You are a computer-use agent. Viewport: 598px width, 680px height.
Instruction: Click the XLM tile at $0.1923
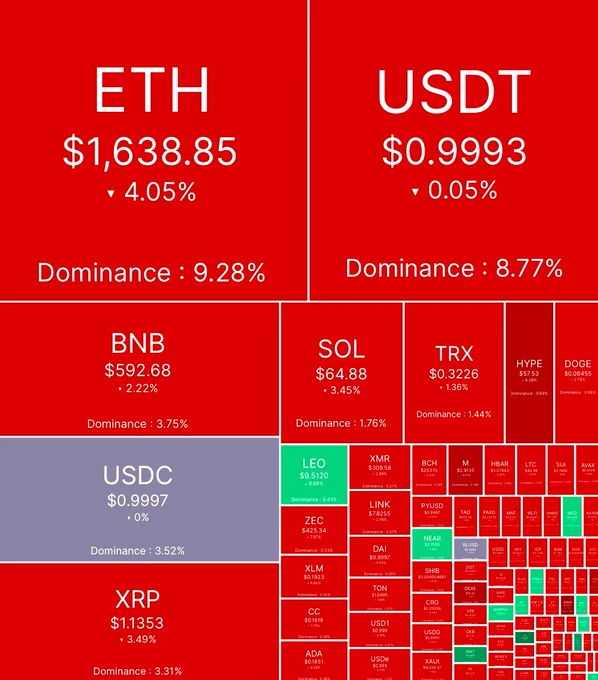point(314,576)
